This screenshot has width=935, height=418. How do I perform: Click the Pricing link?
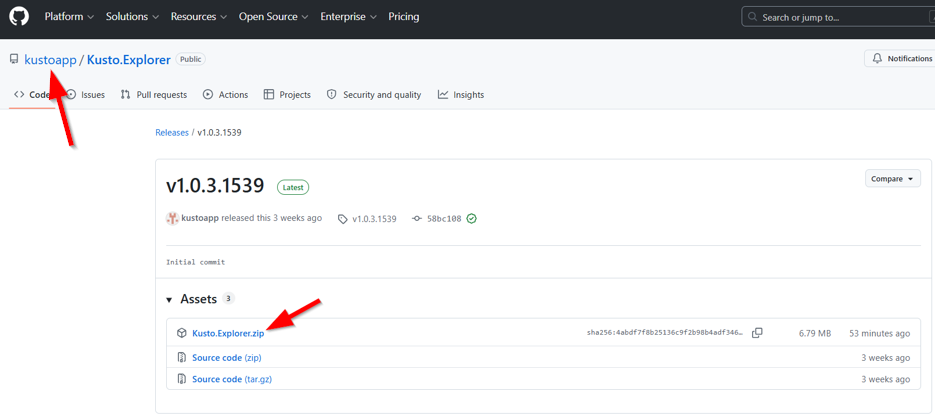click(404, 17)
